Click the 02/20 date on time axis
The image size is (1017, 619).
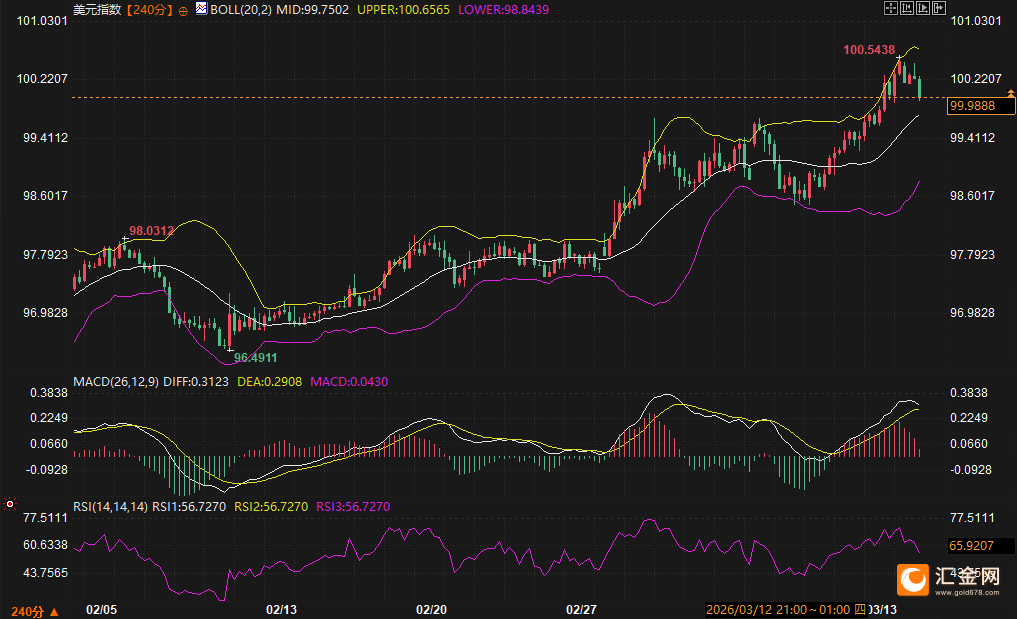point(430,609)
